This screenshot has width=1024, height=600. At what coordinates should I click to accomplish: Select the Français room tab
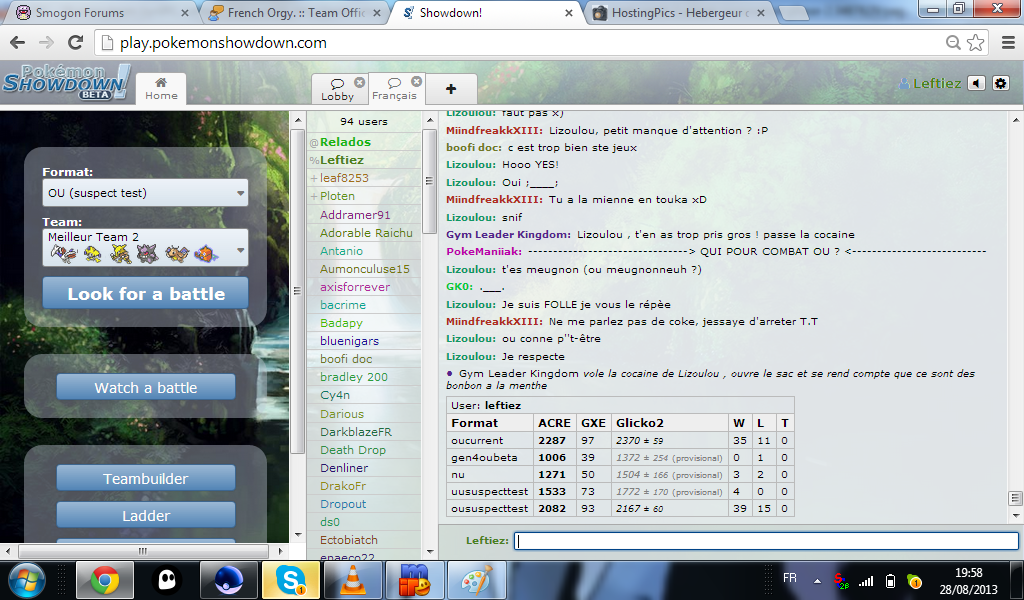[x=394, y=89]
